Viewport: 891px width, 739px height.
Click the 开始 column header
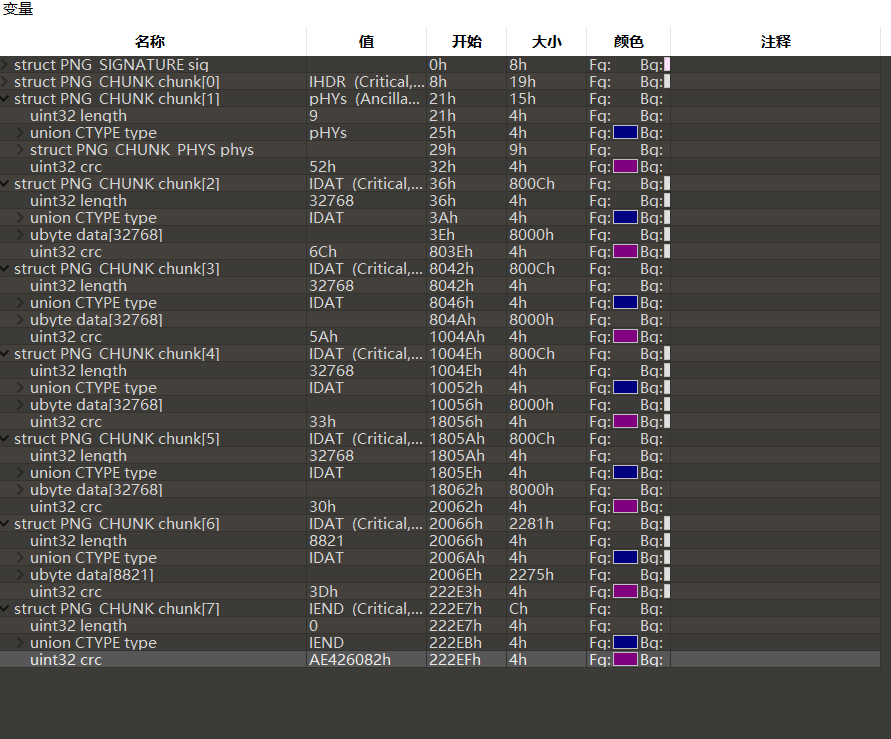[x=466, y=42]
